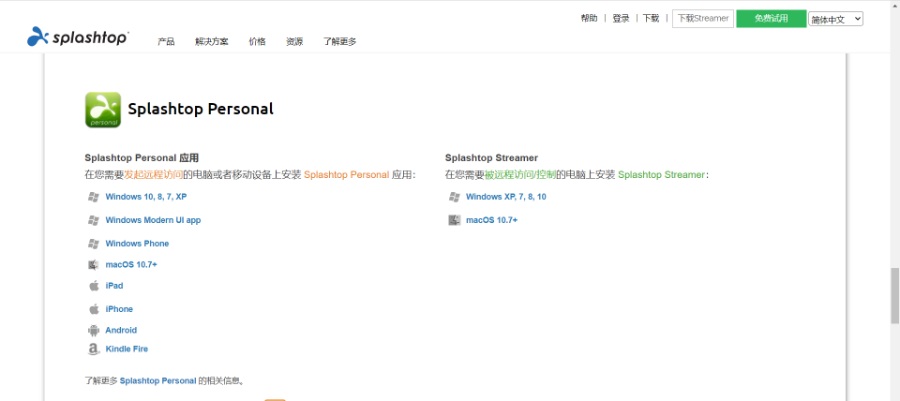Open the 解决方案 menu
The height and width of the screenshot is (401, 900).
pos(212,41)
